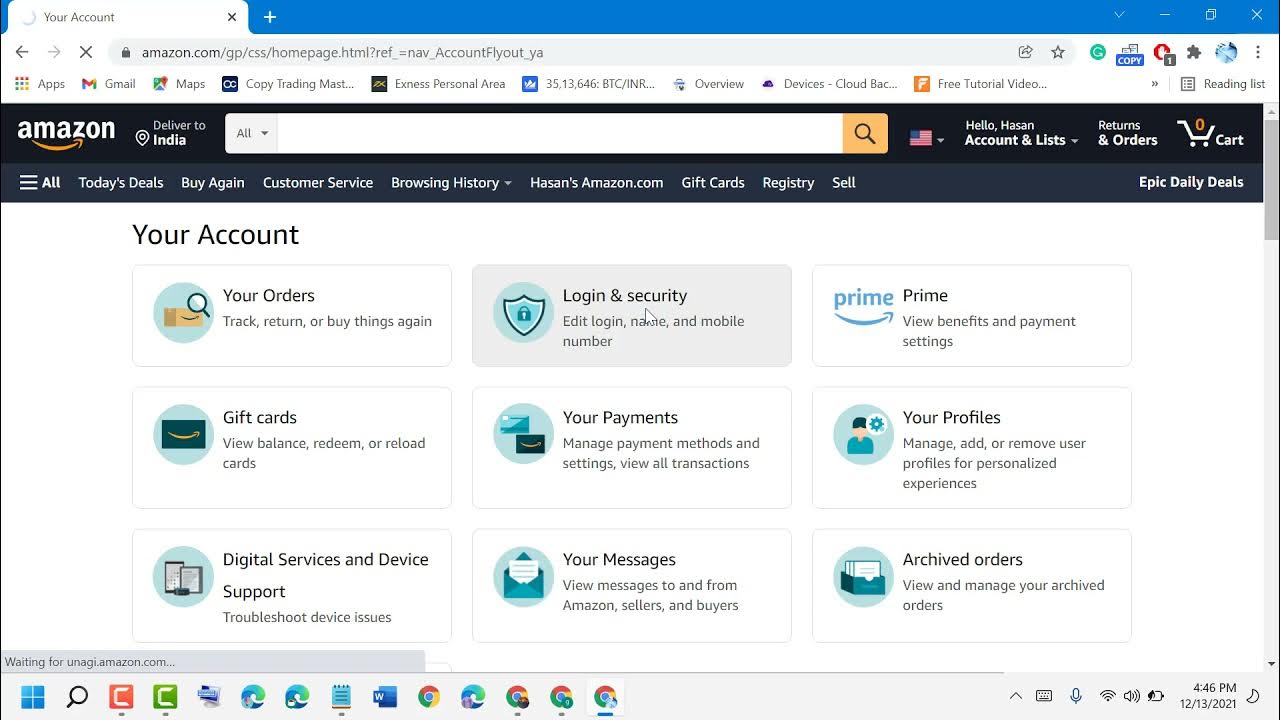Open Login & security settings
Screen dimensions: 1280x720
(x=625, y=295)
